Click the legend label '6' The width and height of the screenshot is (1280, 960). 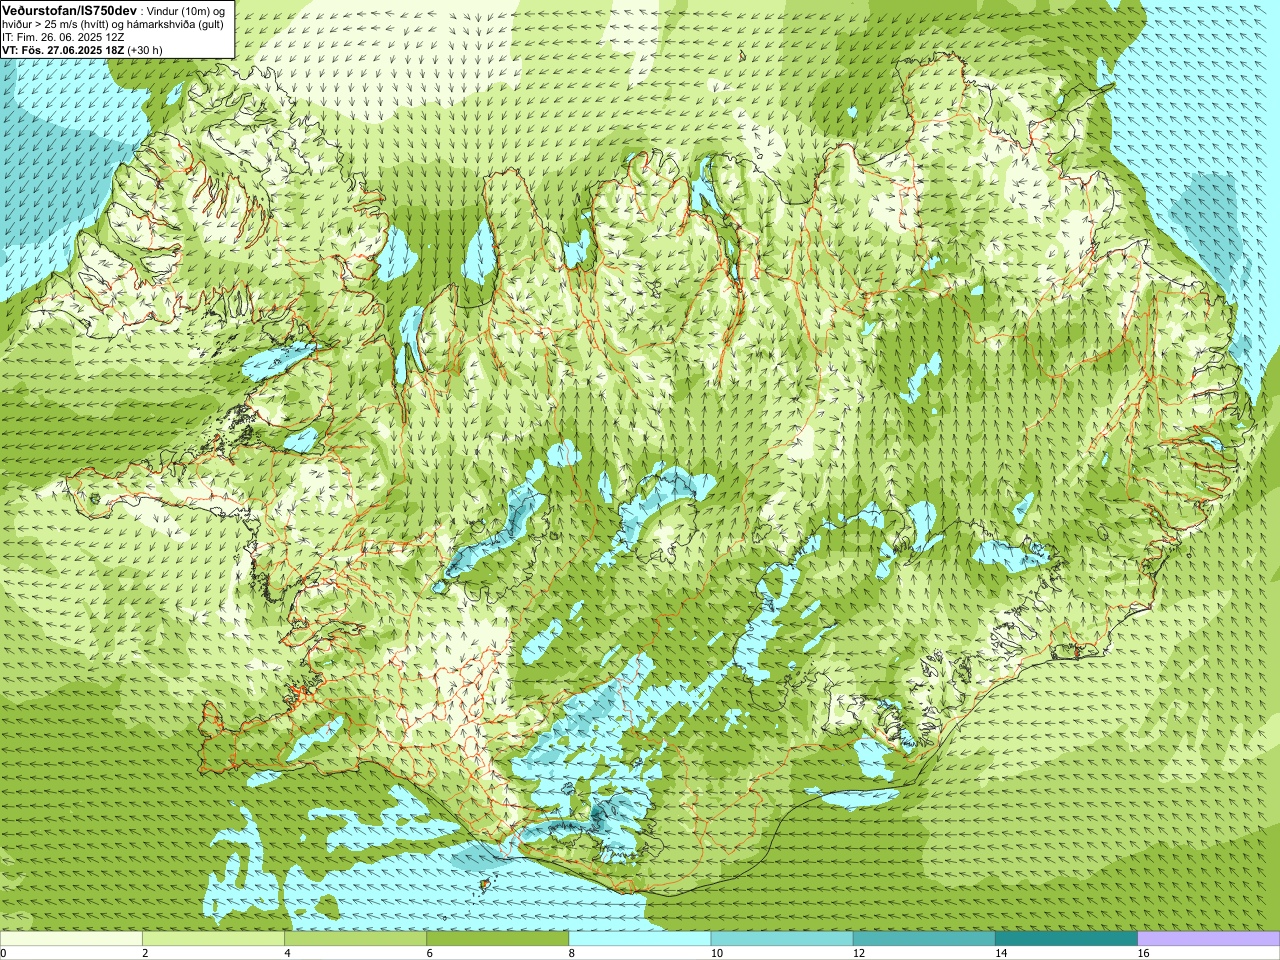click(430, 954)
